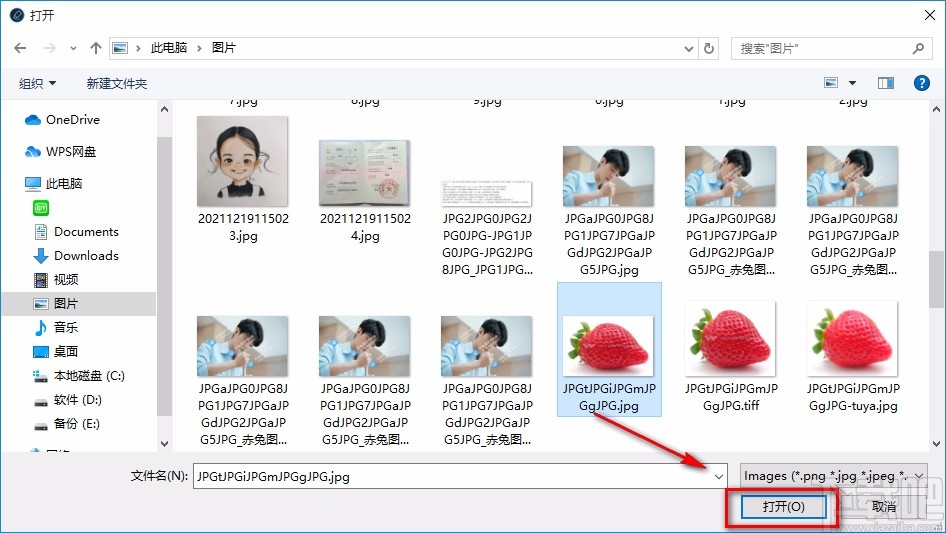Open the view options dropdown arrow
Viewport: 946px width, 533px height.
click(x=852, y=83)
